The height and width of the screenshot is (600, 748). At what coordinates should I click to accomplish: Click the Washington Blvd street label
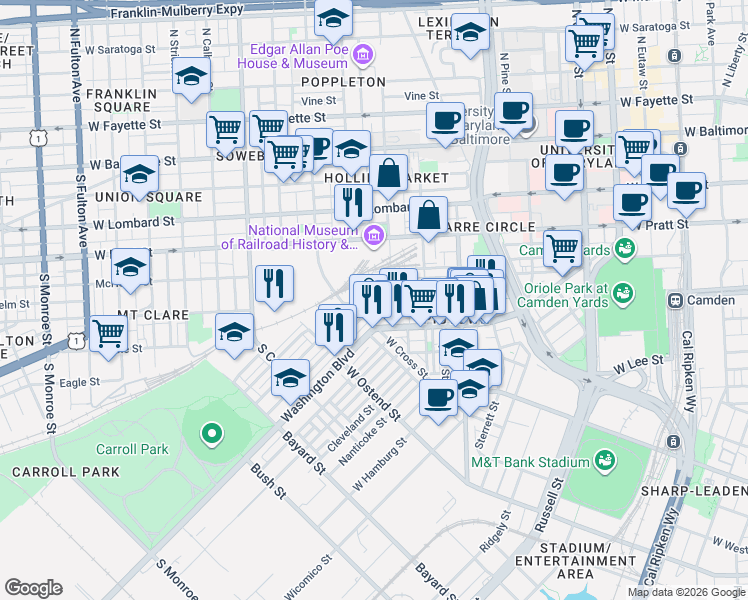point(318,385)
